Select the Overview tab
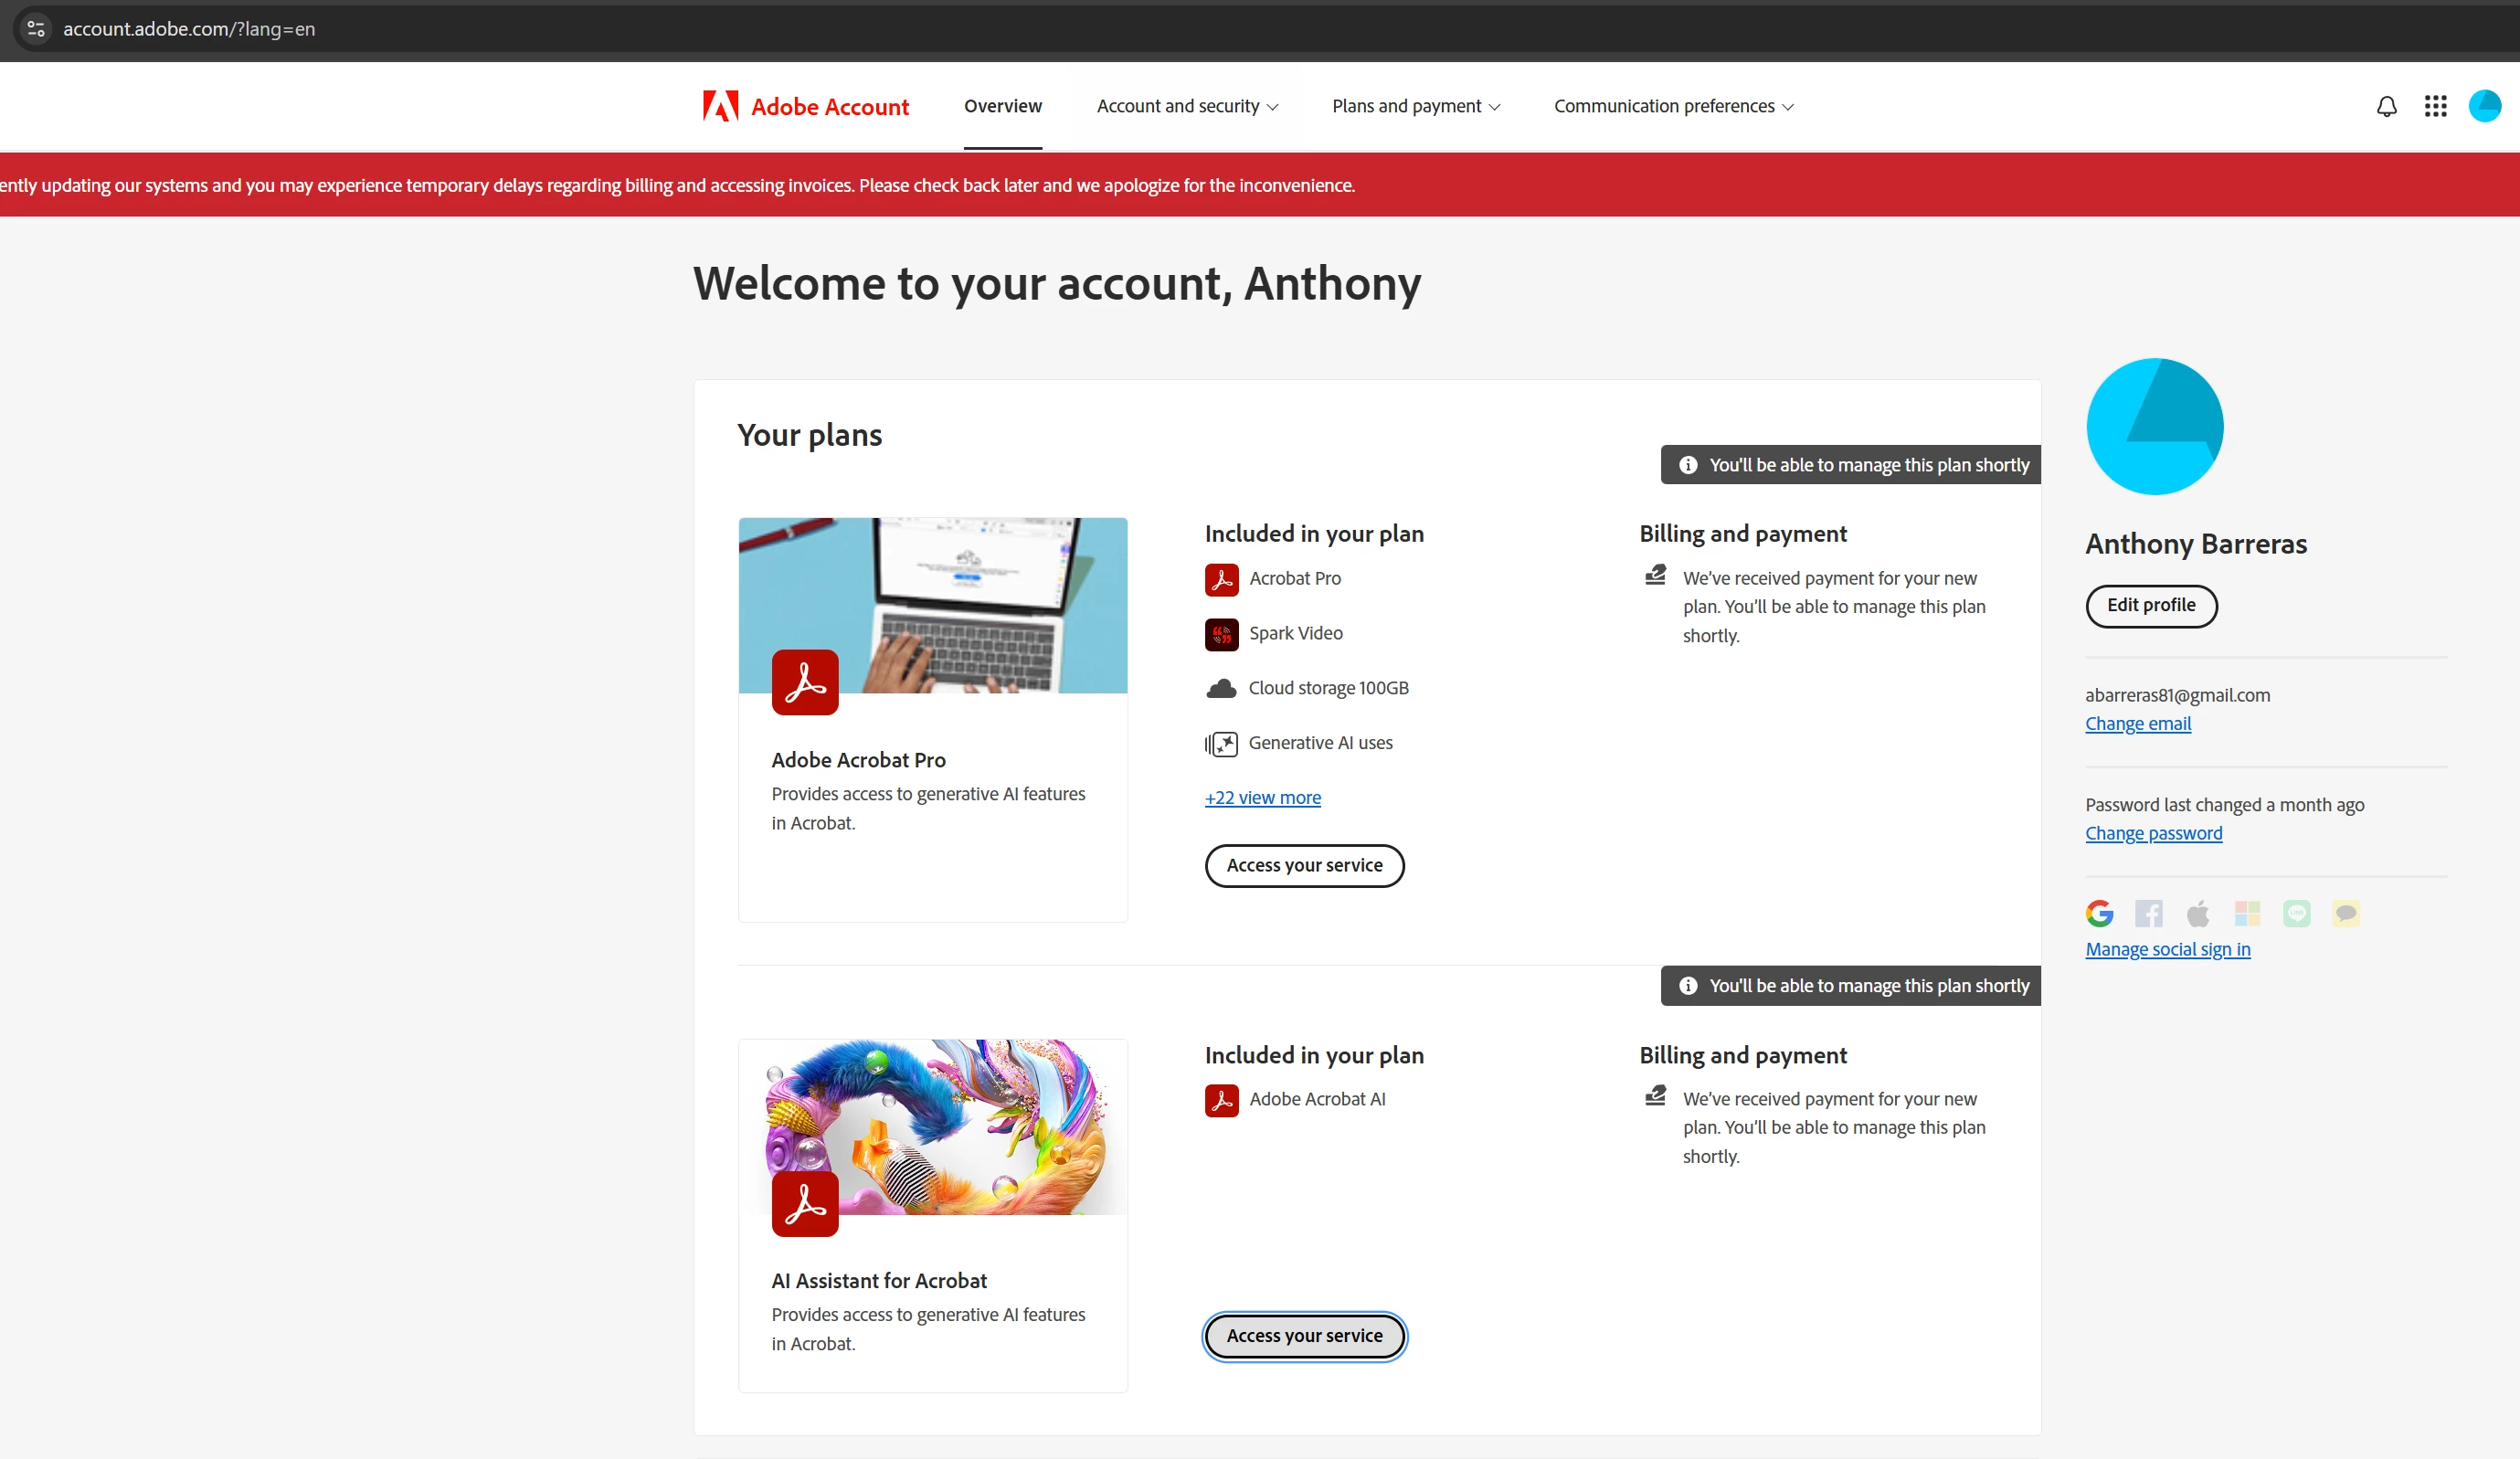The image size is (2520, 1459). tap(1002, 106)
